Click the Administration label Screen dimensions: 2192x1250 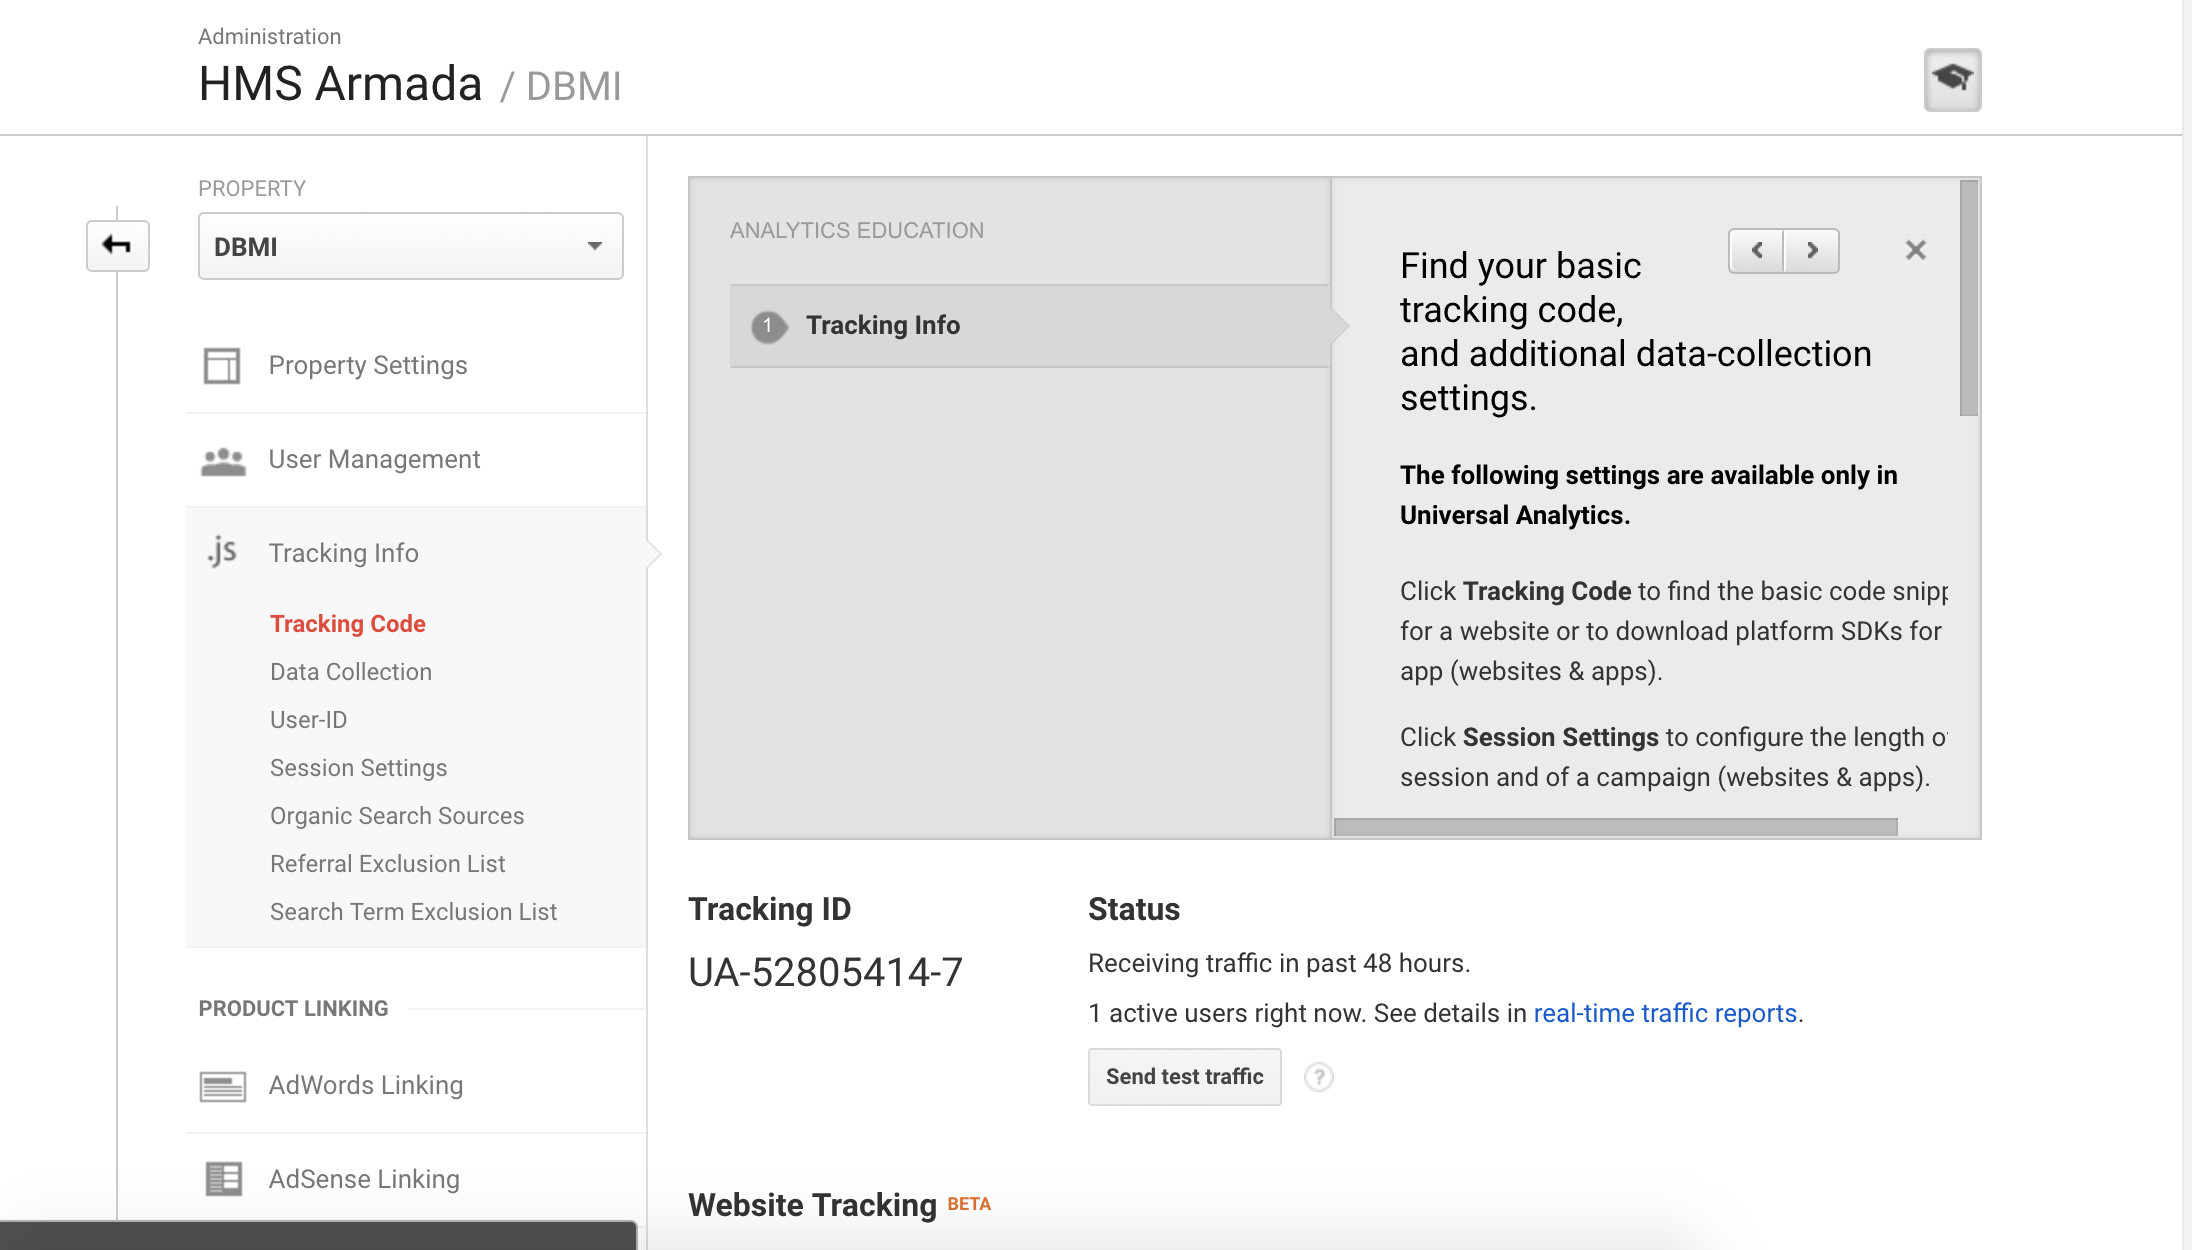[270, 37]
